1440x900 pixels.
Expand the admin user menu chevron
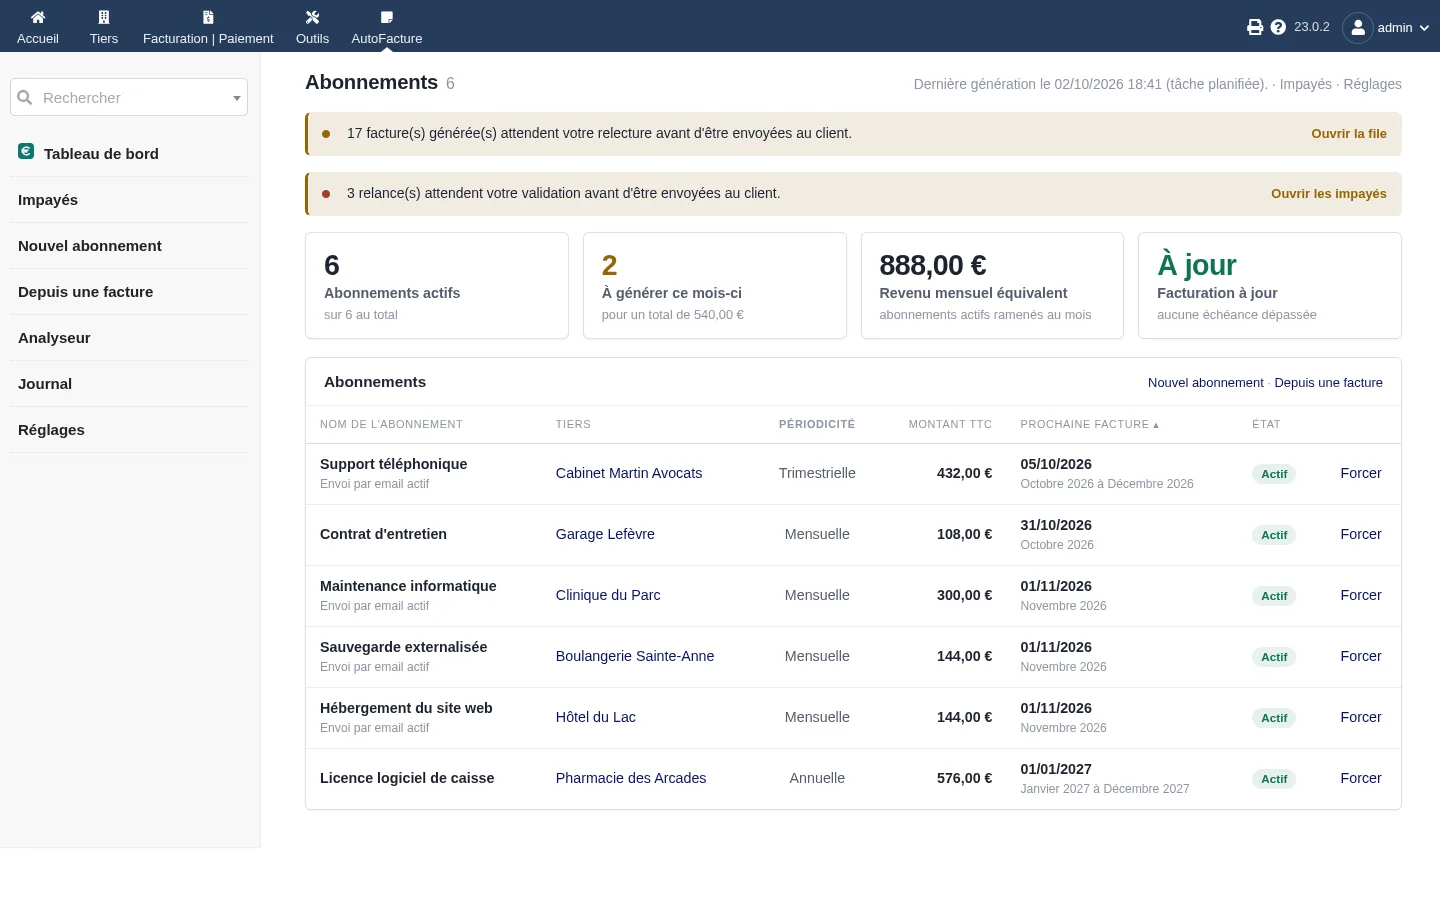(1424, 28)
